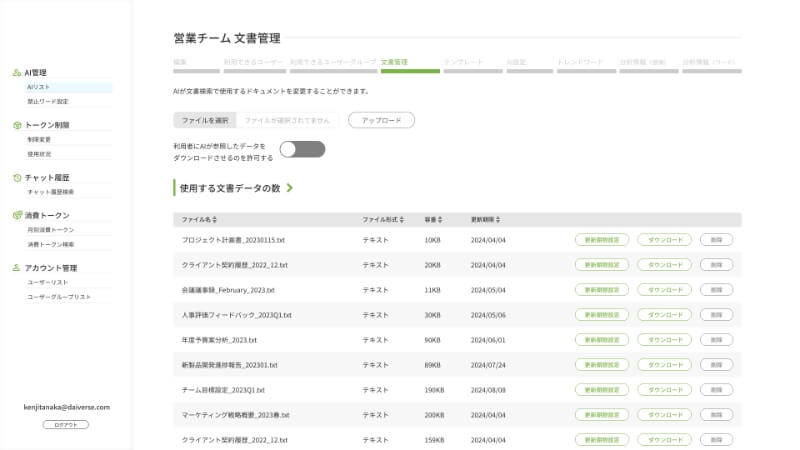Delete the 会議議事録_February_2023.txt file
The width and height of the screenshot is (800, 450).
[716, 290]
